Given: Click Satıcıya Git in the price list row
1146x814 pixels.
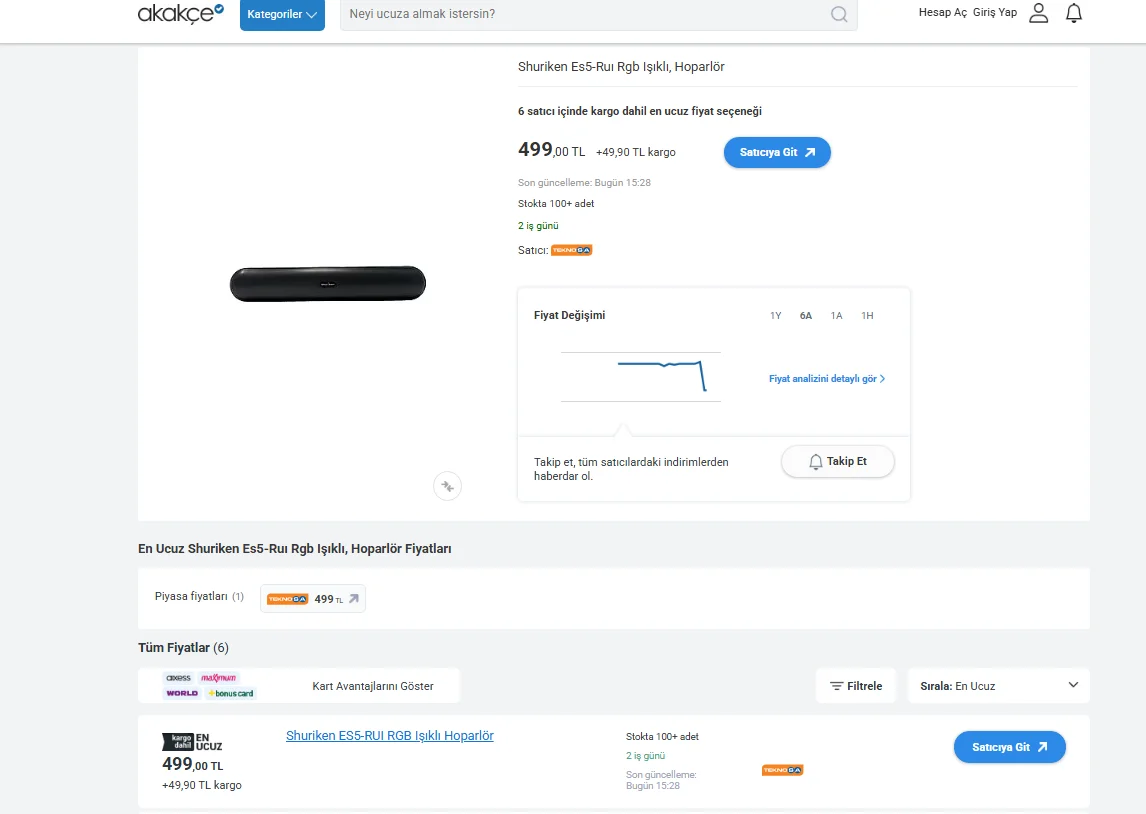Looking at the screenshot, I should 1009,747.
